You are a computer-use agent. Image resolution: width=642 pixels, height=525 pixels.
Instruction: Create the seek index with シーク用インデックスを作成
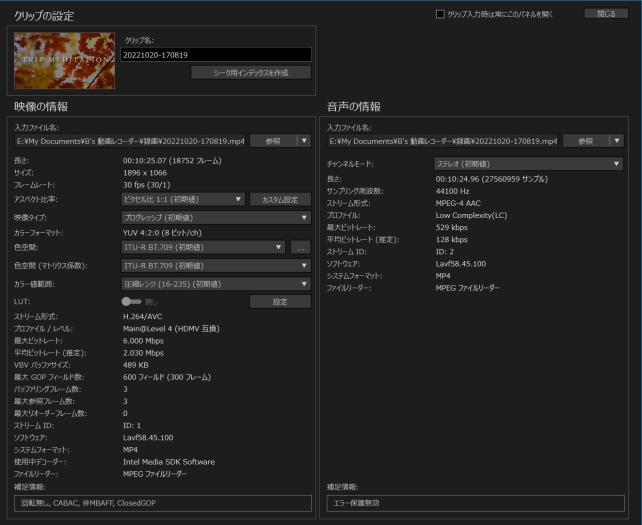(x=251, y=73)
